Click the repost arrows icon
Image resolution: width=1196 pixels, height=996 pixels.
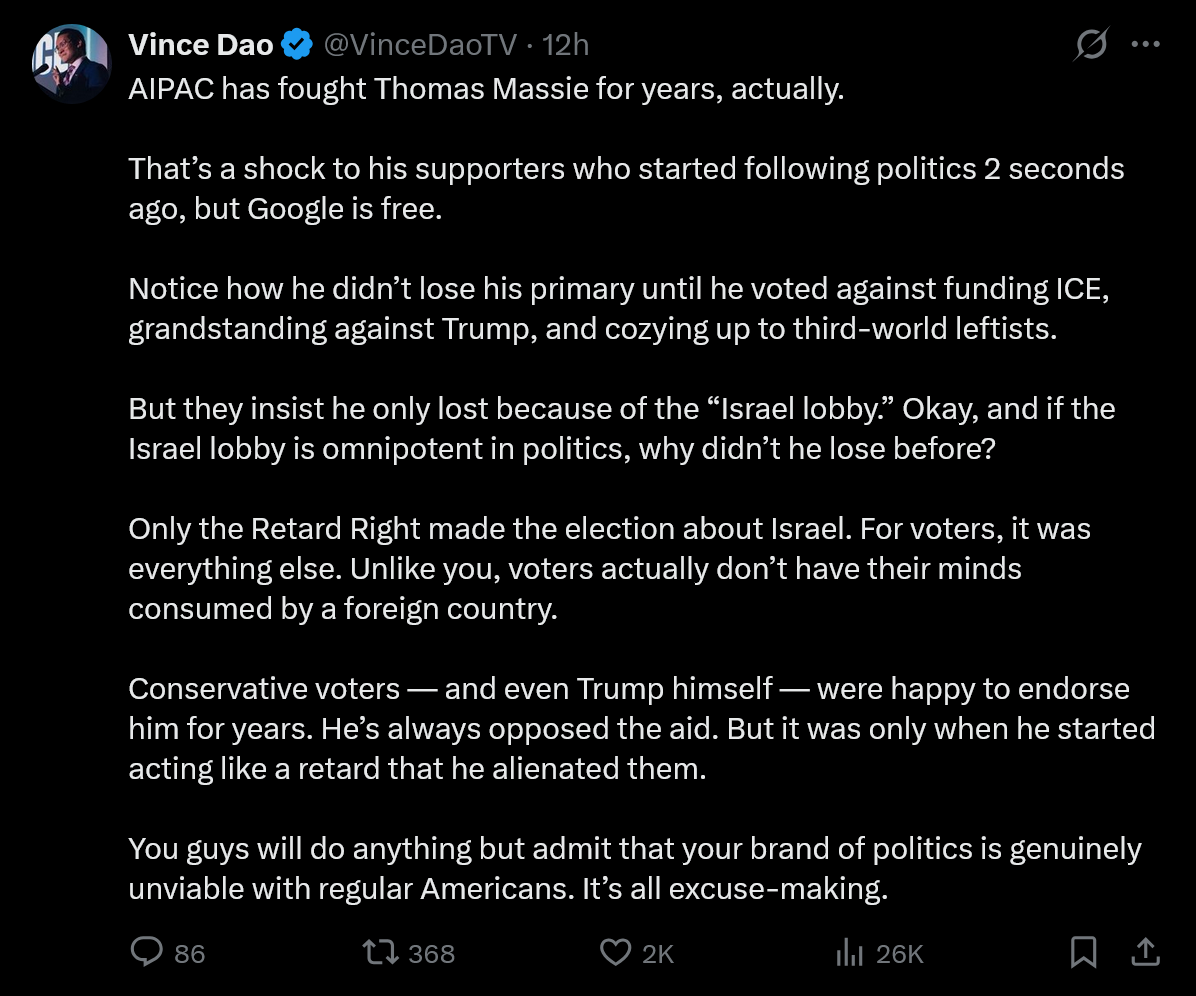coord(380,953)
